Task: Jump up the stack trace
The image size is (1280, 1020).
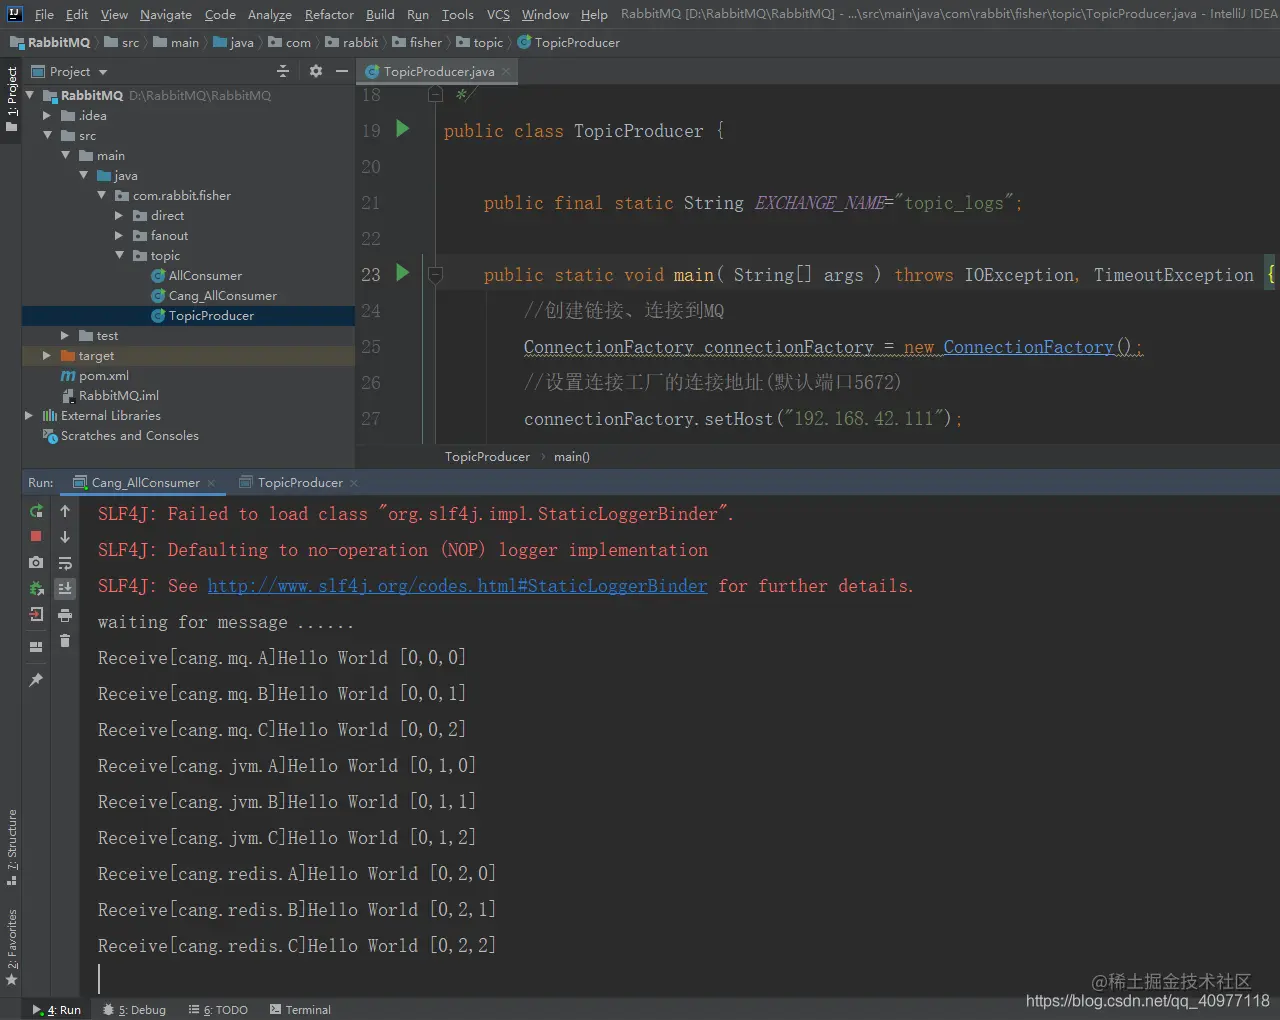Action: [65, 511]
